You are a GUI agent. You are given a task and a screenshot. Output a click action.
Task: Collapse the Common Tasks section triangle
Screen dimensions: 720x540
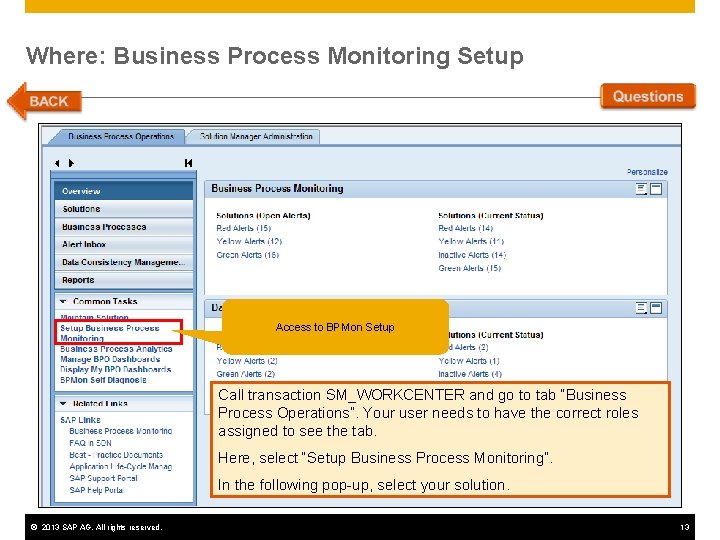point(63,302)
